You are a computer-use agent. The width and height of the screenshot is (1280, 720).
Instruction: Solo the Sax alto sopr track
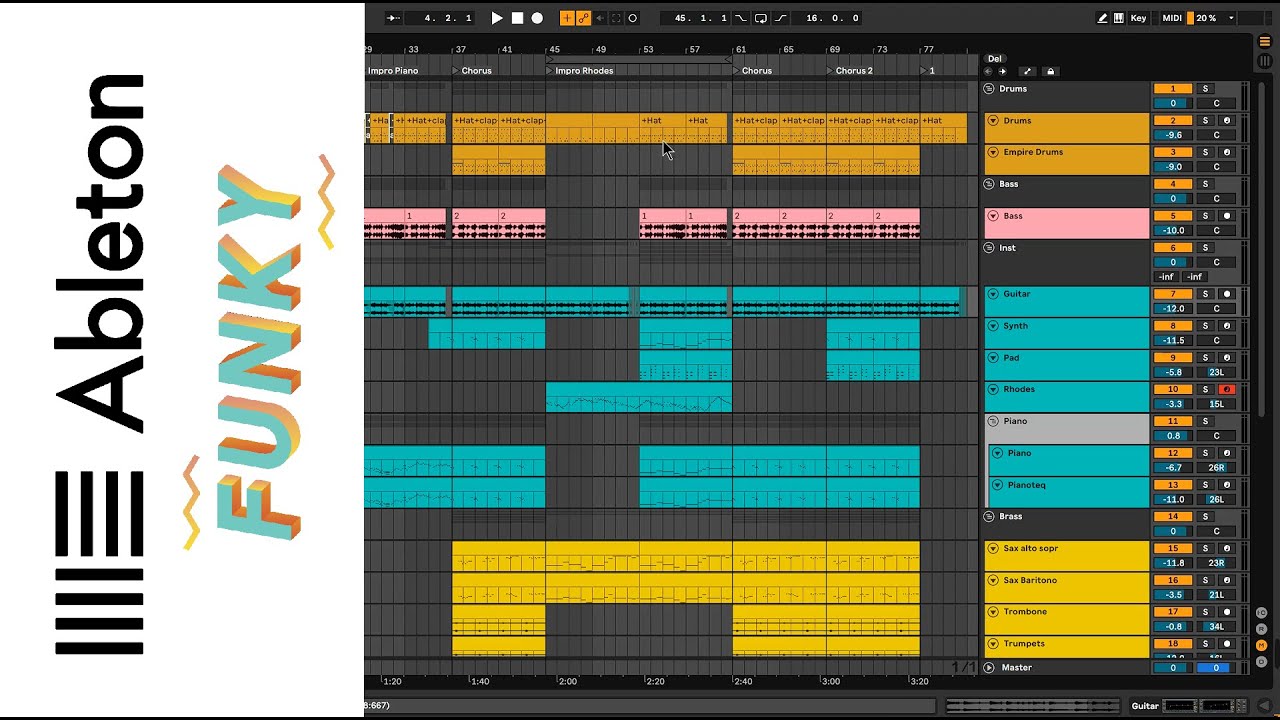click(x=1205, y=548)
